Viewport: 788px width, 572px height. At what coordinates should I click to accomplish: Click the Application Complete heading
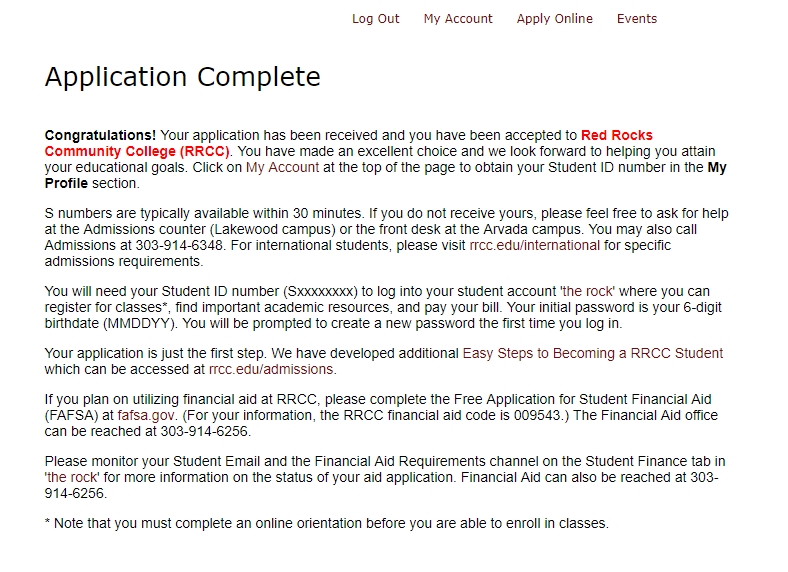point(182,77)
